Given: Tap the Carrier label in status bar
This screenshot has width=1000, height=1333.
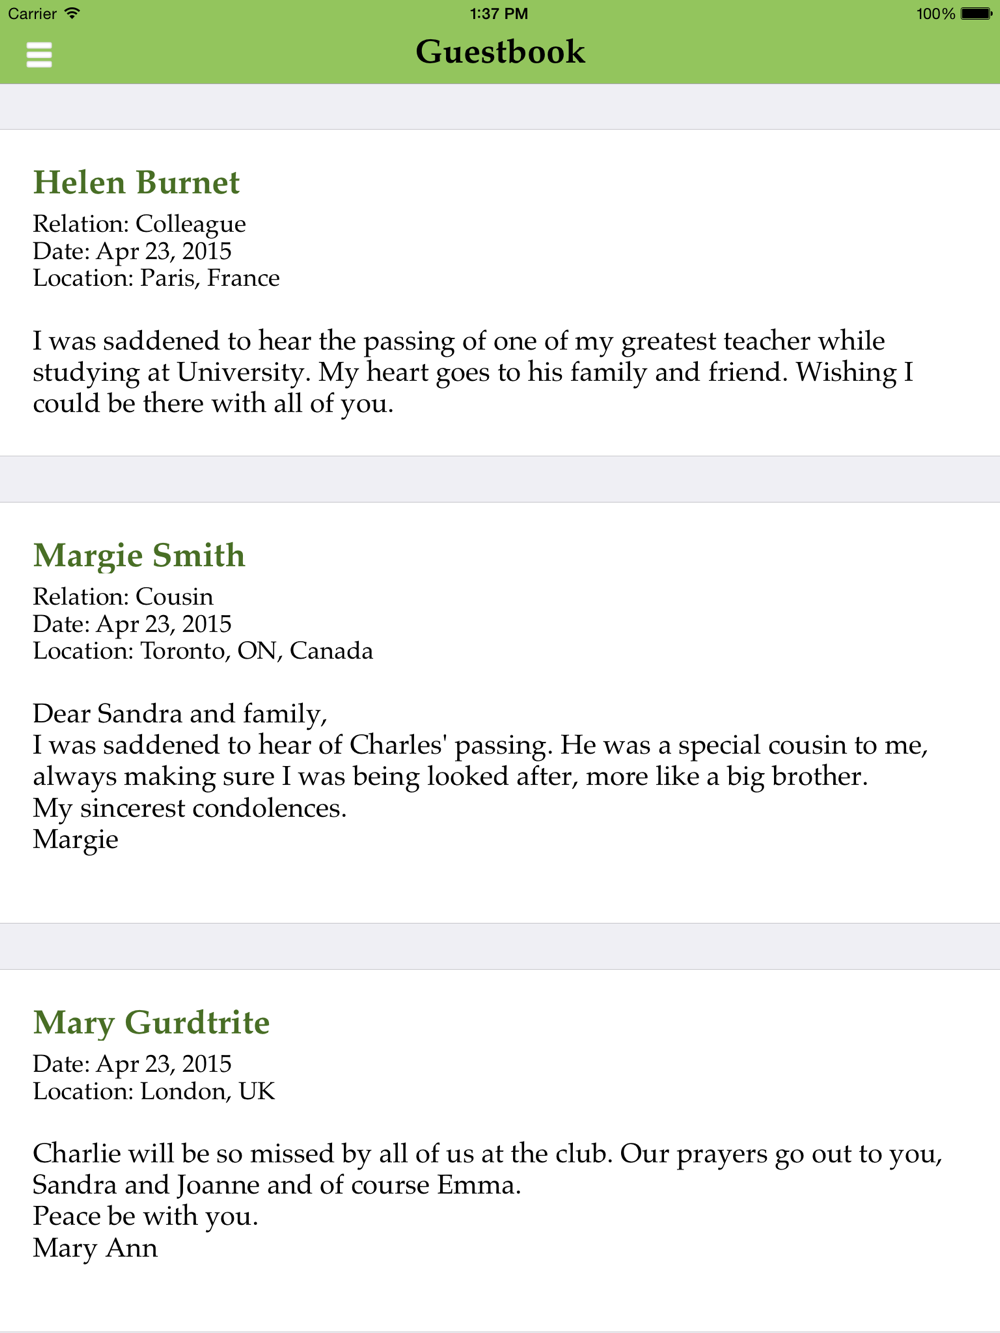Looking at the screenshot, I should tap(32, 14).
